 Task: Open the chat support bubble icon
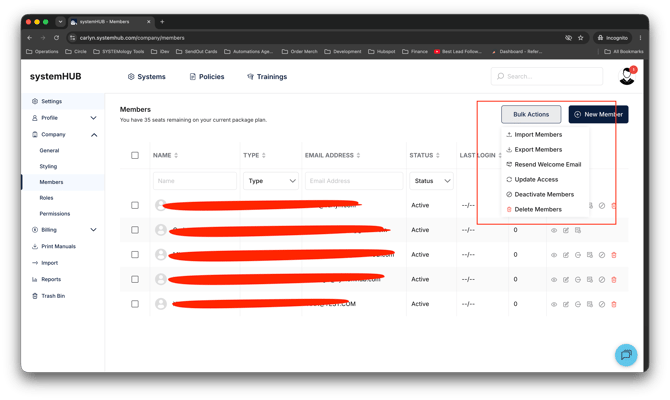pos(626,355)
